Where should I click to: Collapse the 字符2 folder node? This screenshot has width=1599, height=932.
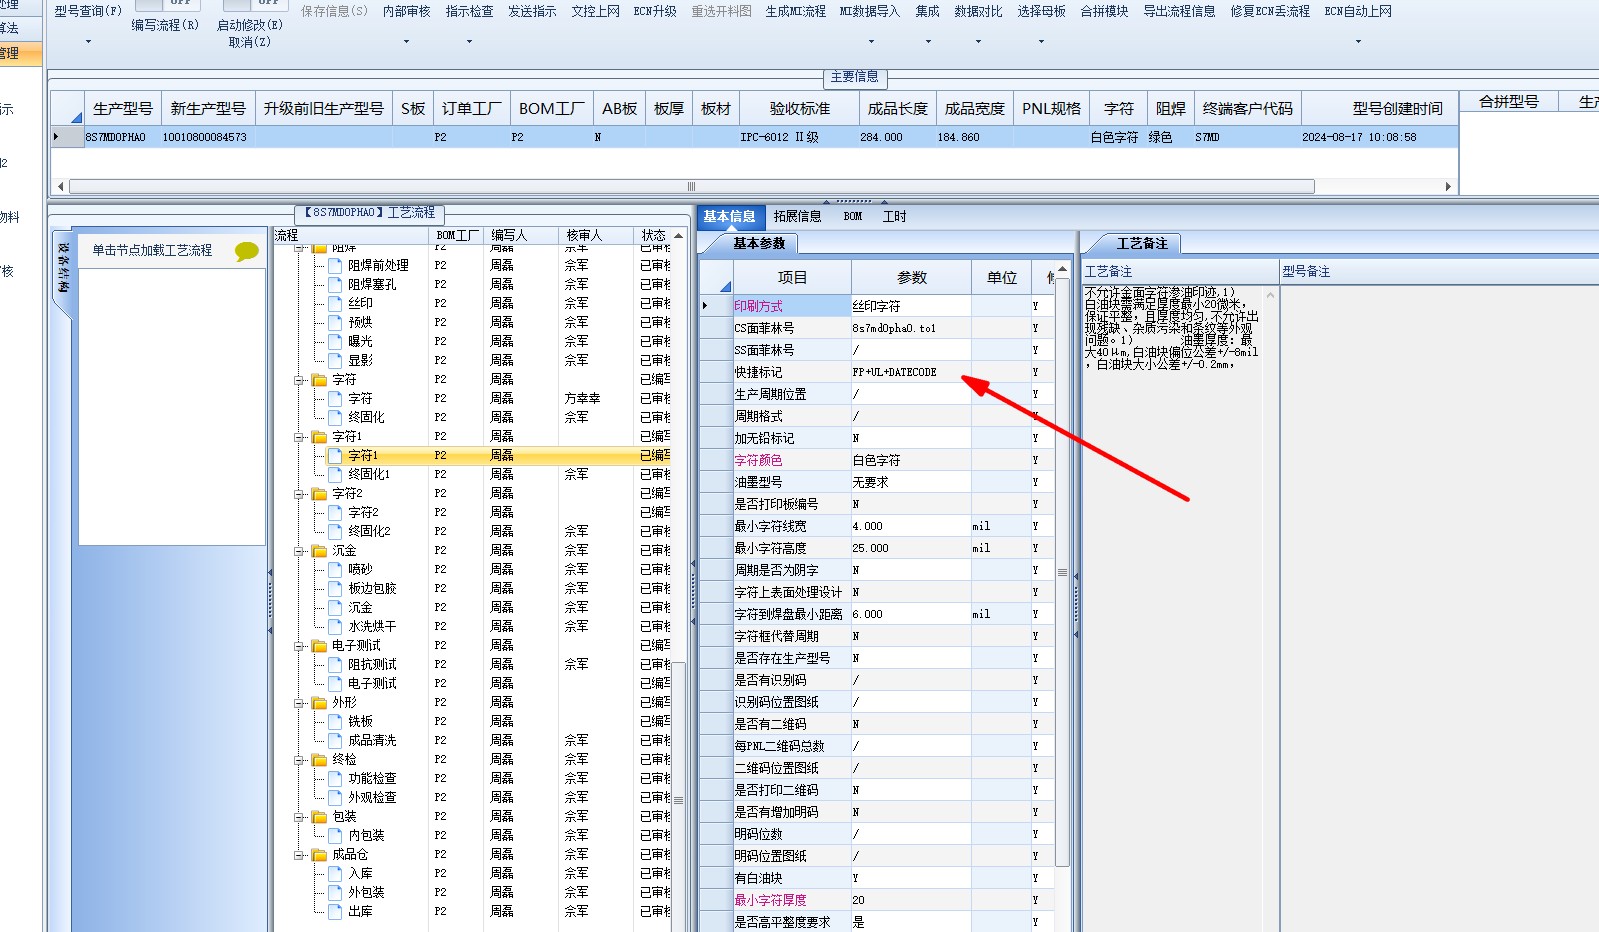(299, 494)
